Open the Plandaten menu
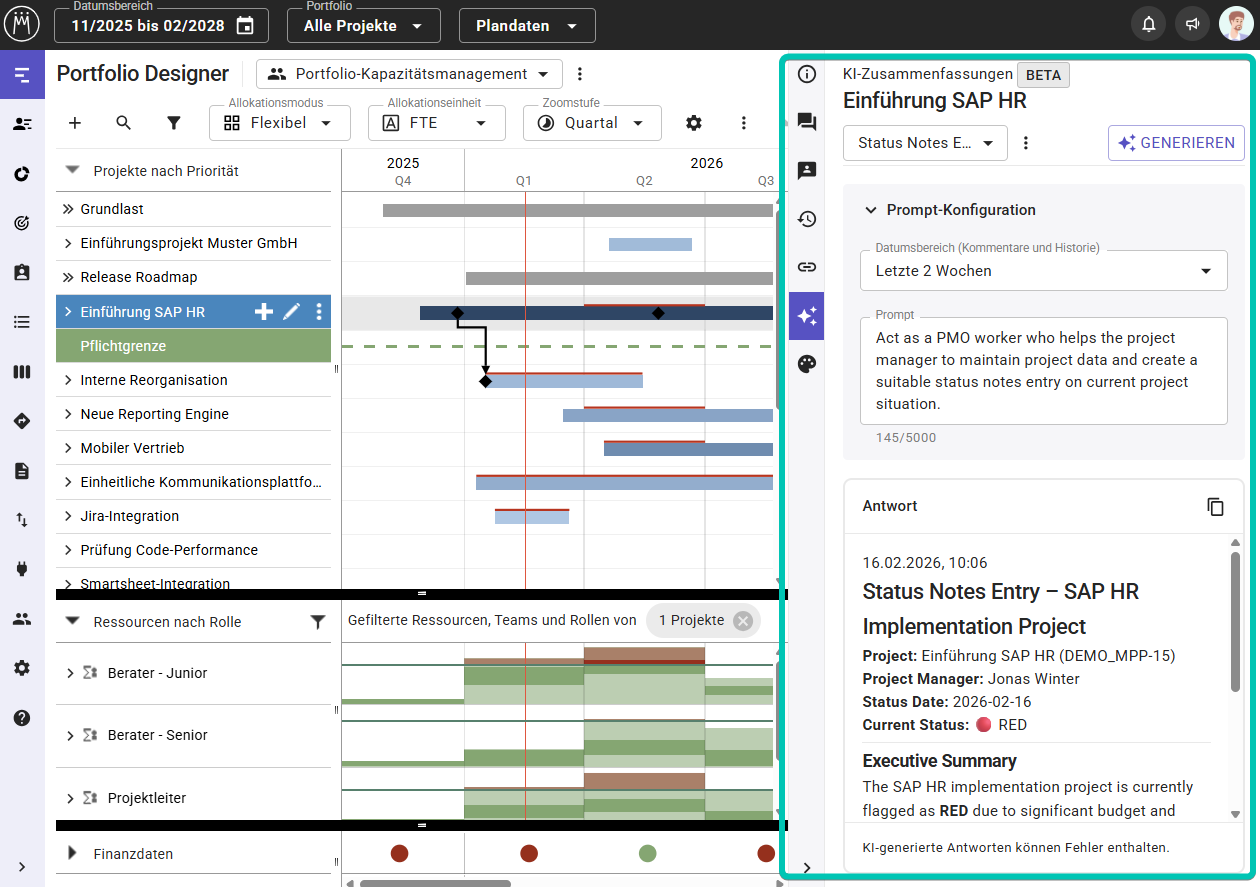 [x=526, y=26]
